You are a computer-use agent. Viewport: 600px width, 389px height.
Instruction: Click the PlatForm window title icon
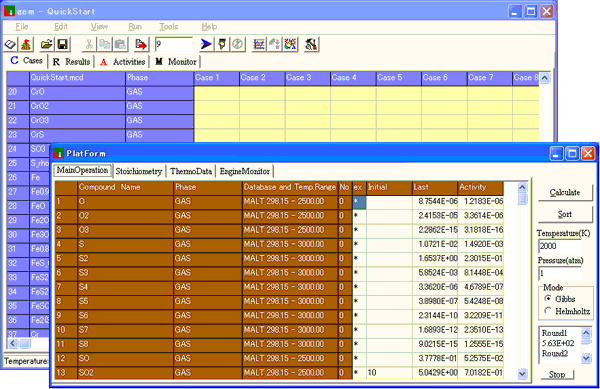click(x=59, y=153)
